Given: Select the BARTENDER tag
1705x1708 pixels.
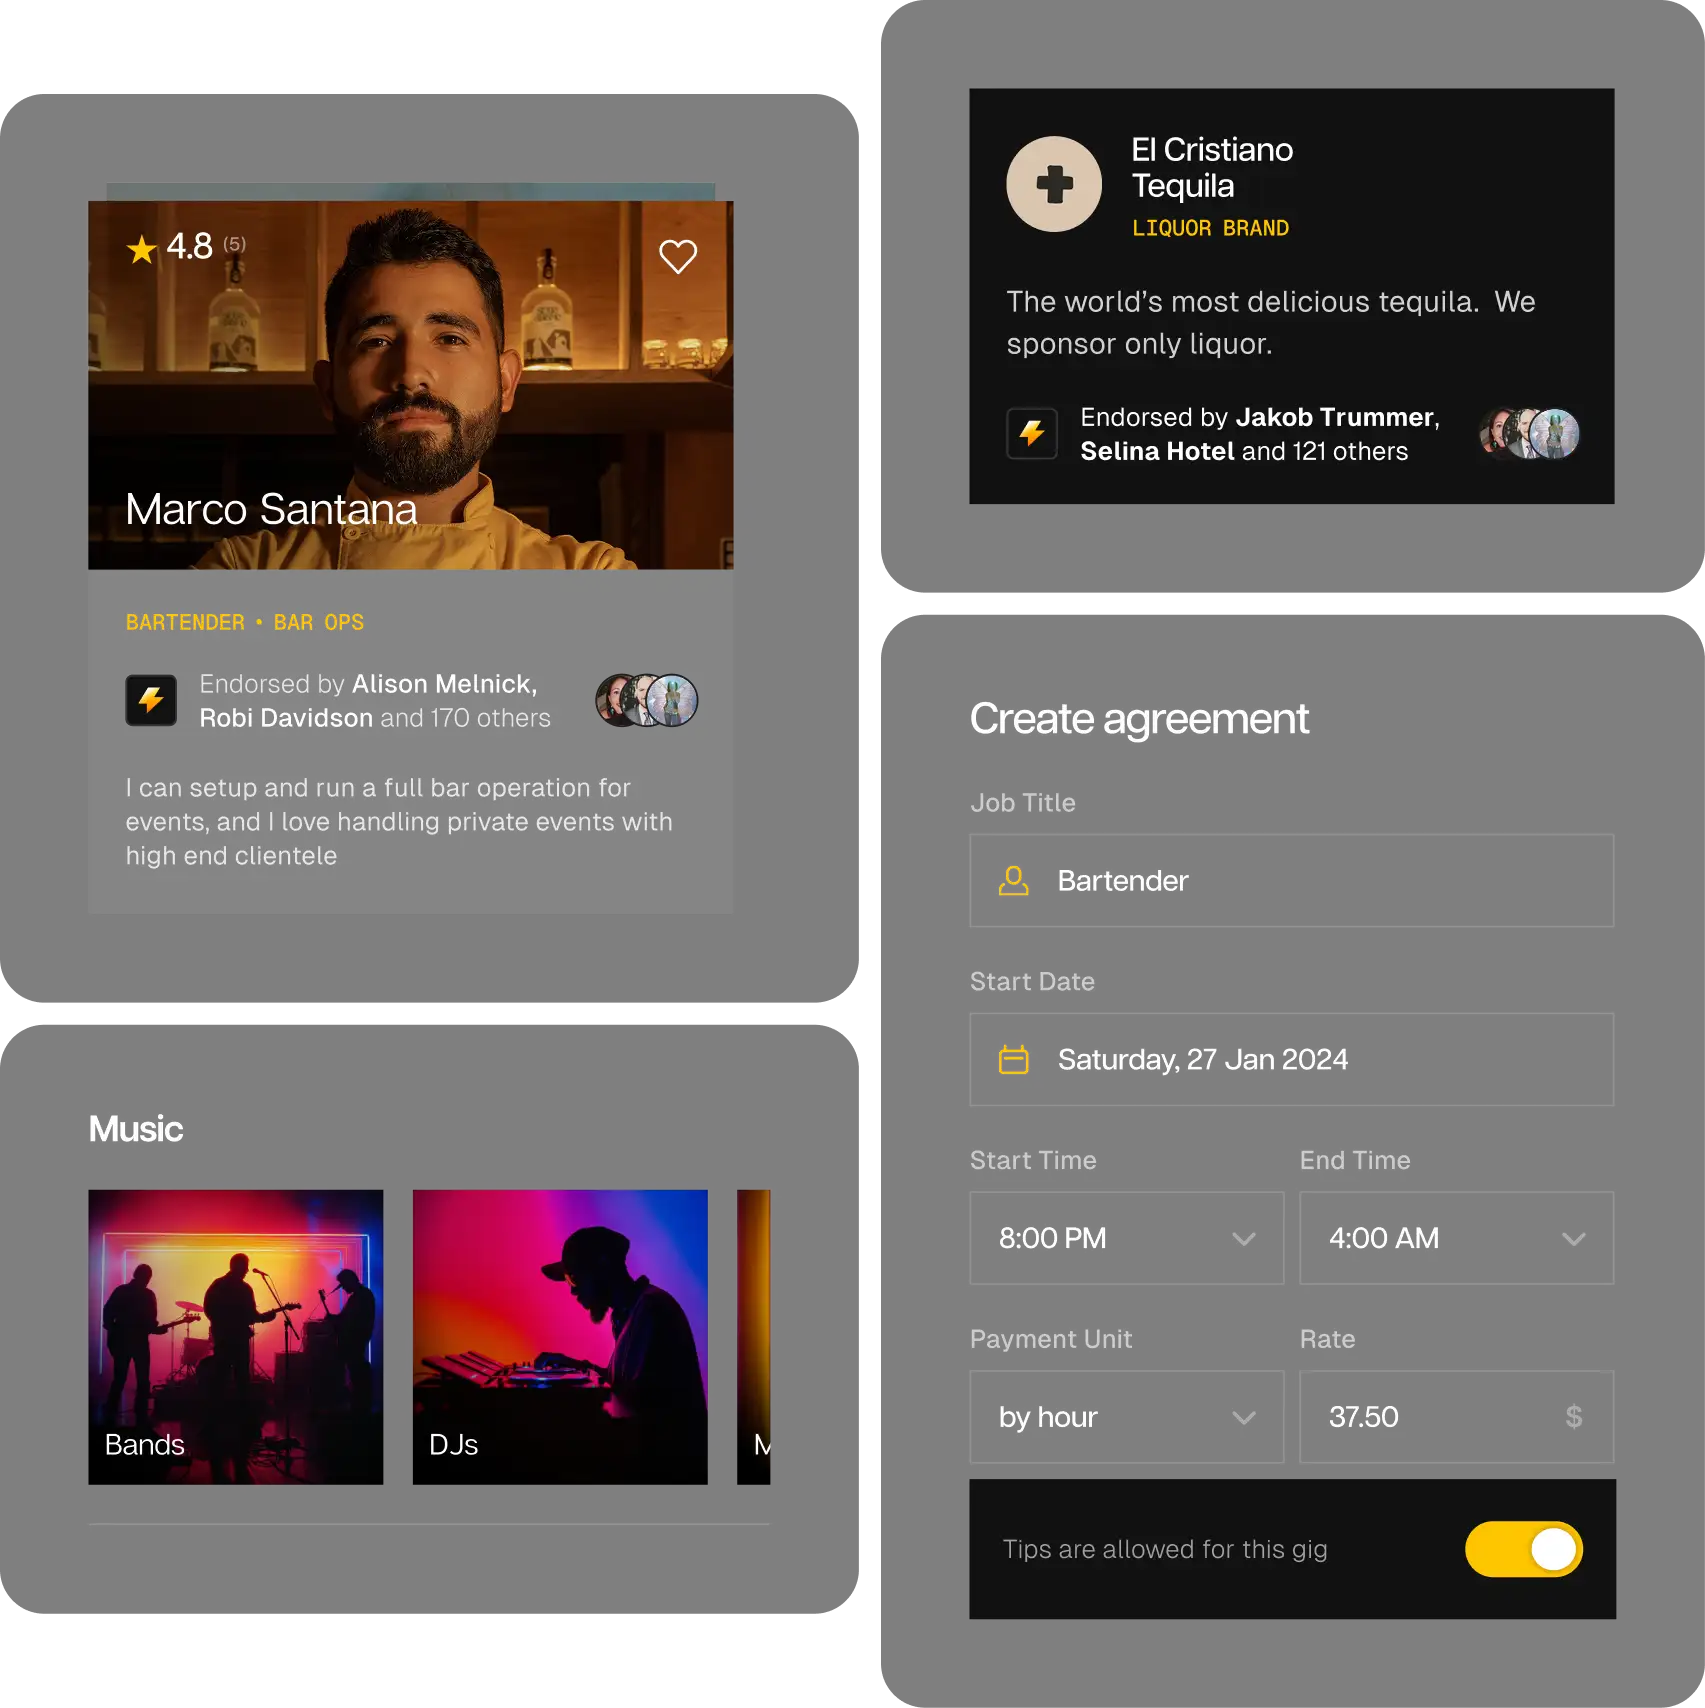Looking at the screenshot, I should click(185, 622).
